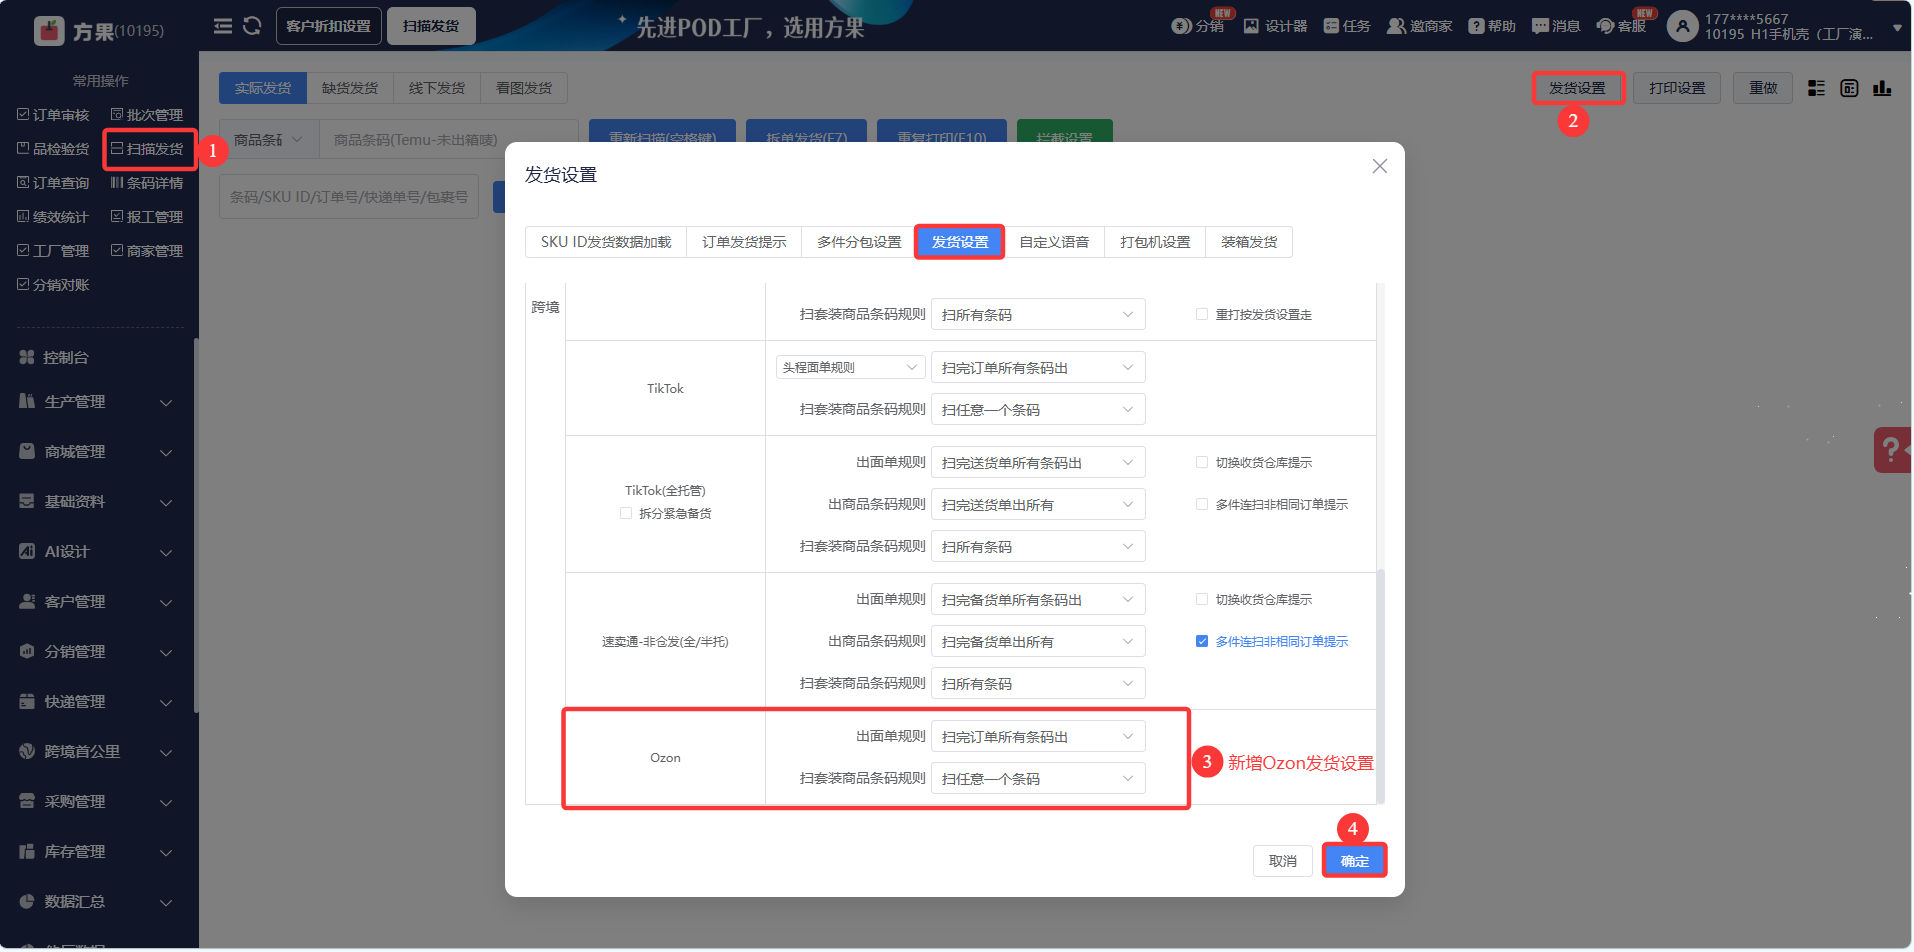Enable 重打按发货设置走 checkbox

[1202, 314]
